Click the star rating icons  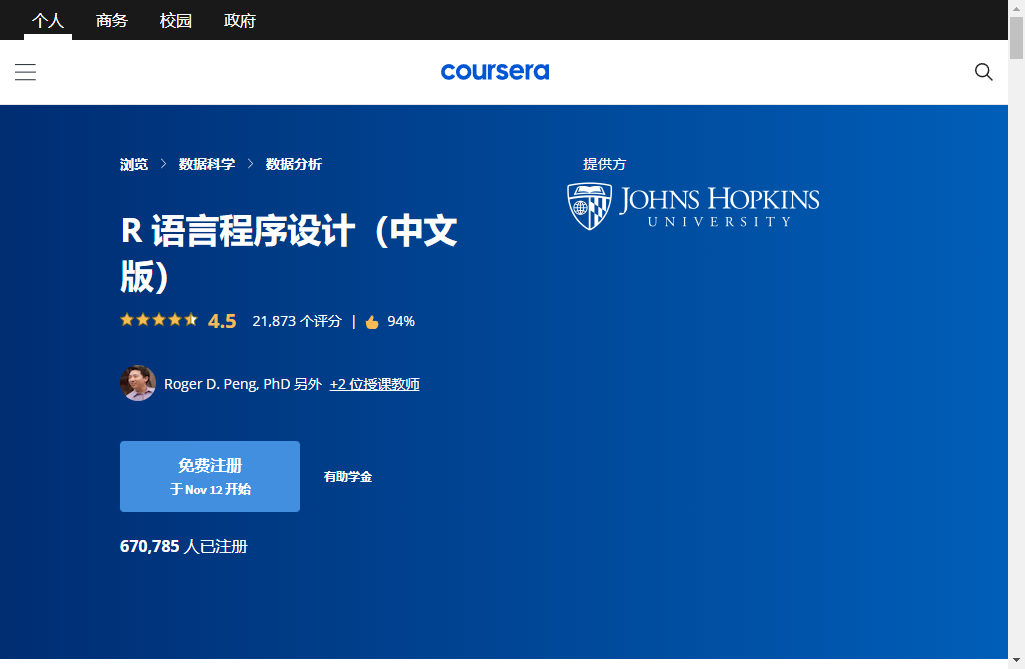(159, 320)
